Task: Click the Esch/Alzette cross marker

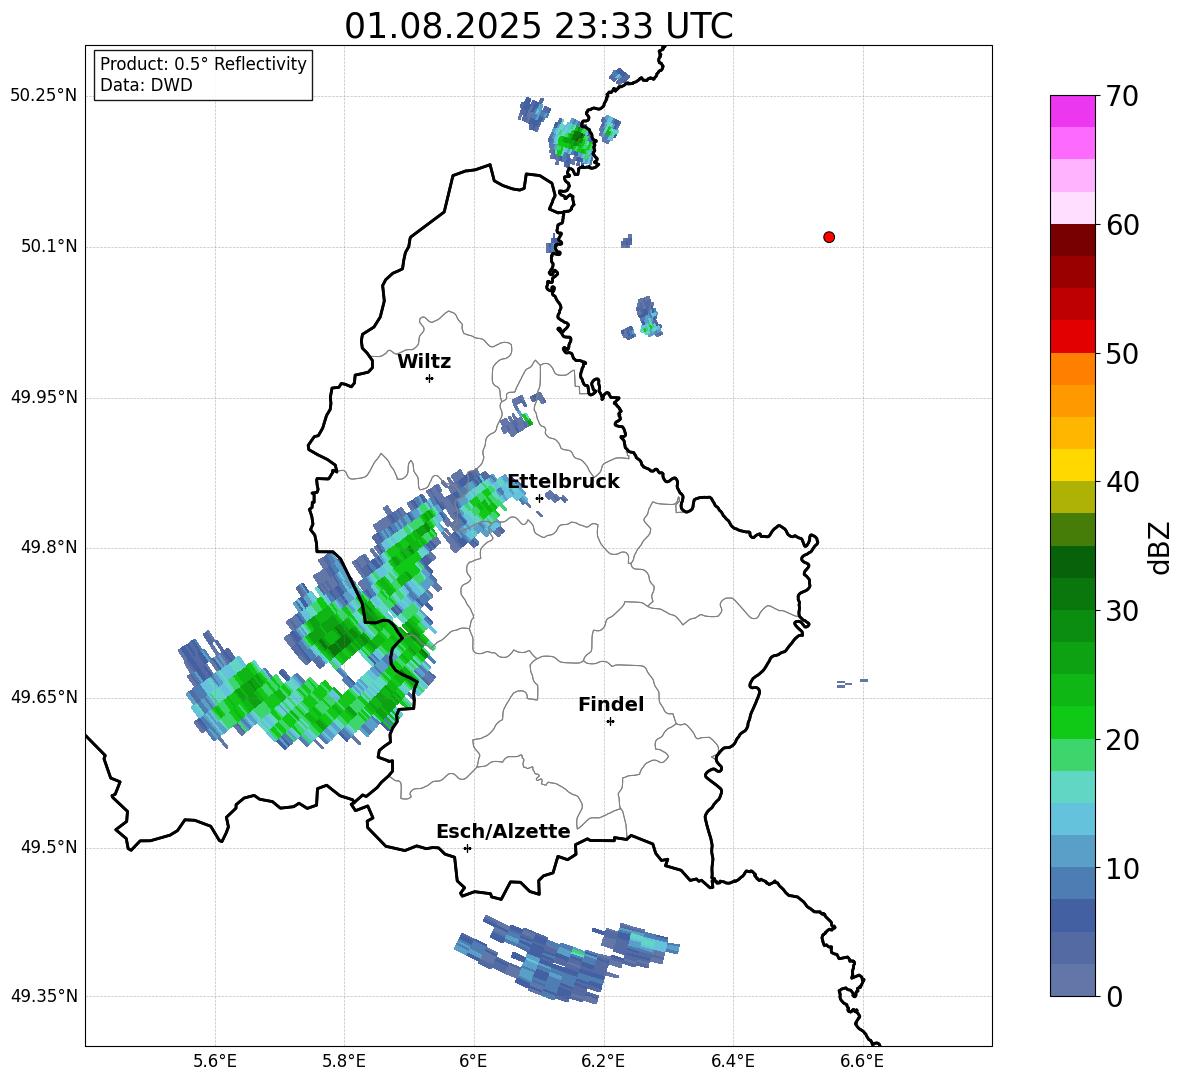Action: coord(467,848)
